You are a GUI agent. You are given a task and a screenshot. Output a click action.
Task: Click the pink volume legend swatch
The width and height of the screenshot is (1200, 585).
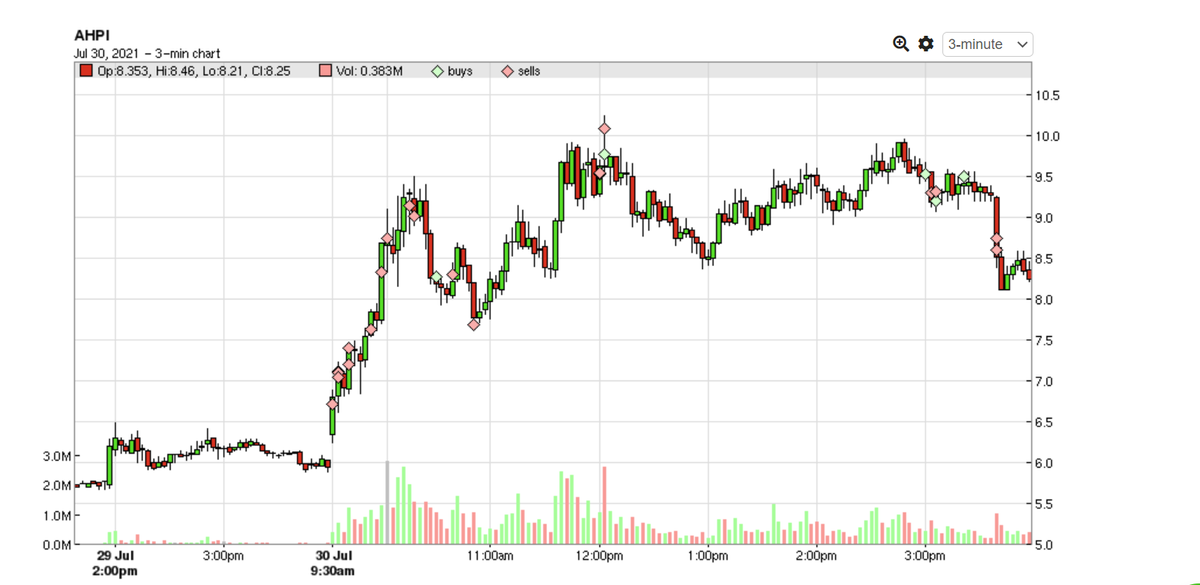pyautogui.click(x=325, y=71)
